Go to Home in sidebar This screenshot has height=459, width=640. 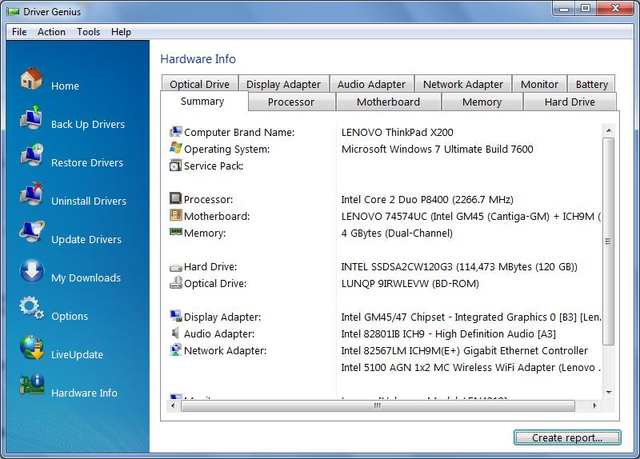click(65, 86)
